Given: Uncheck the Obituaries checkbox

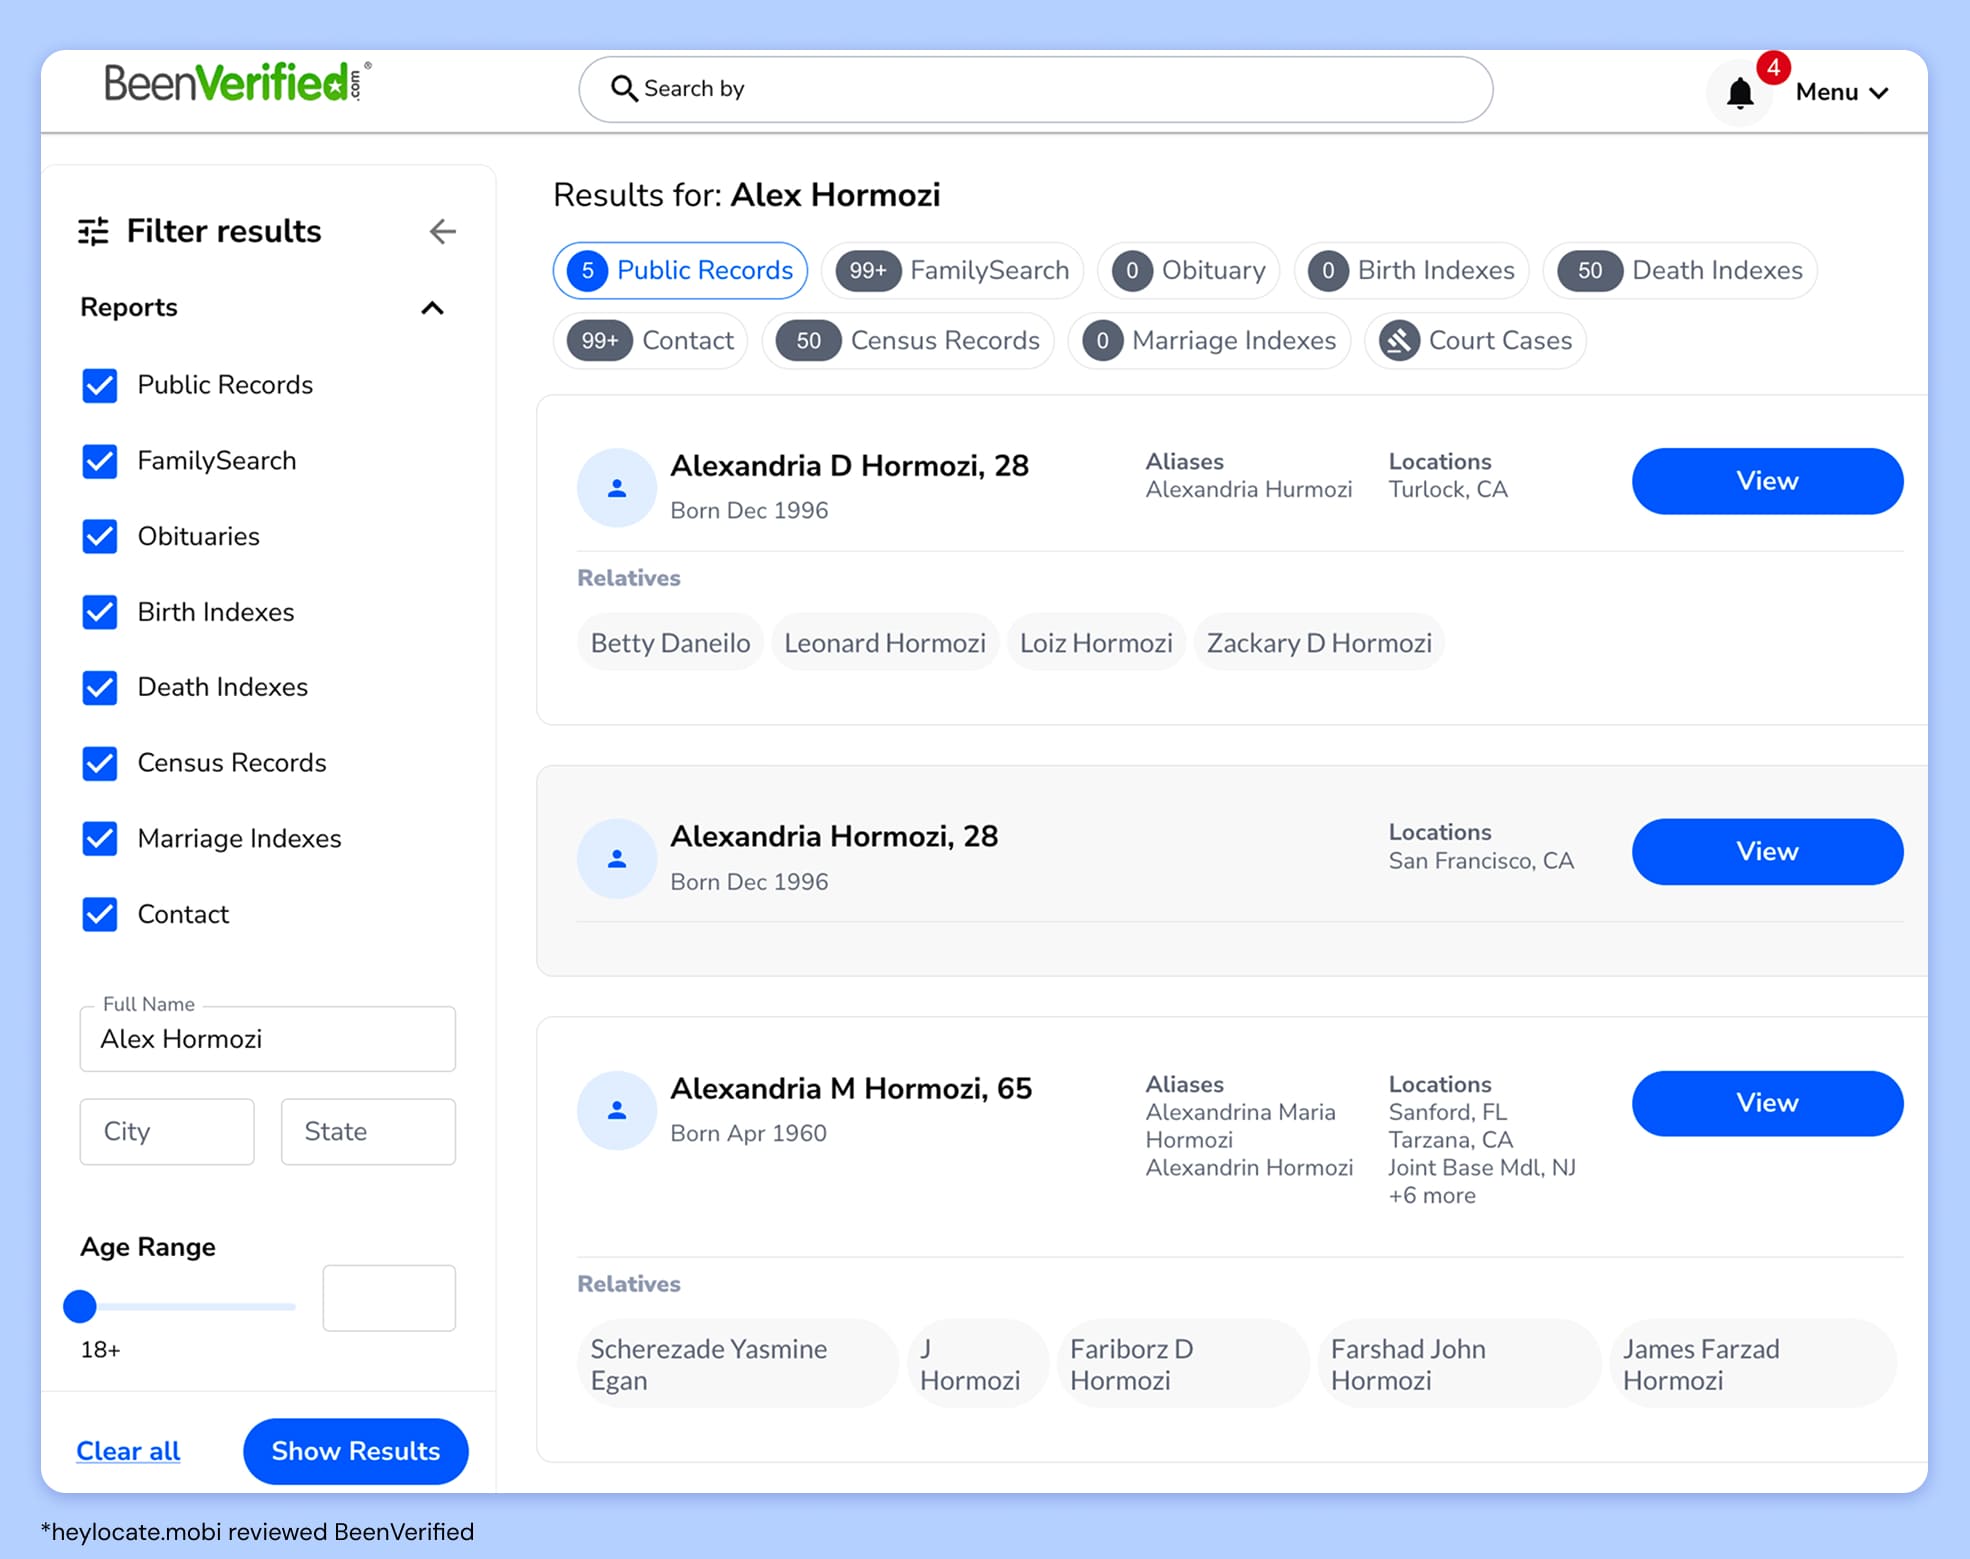Looking at the screenshot, I should click(x=100, y=536).
